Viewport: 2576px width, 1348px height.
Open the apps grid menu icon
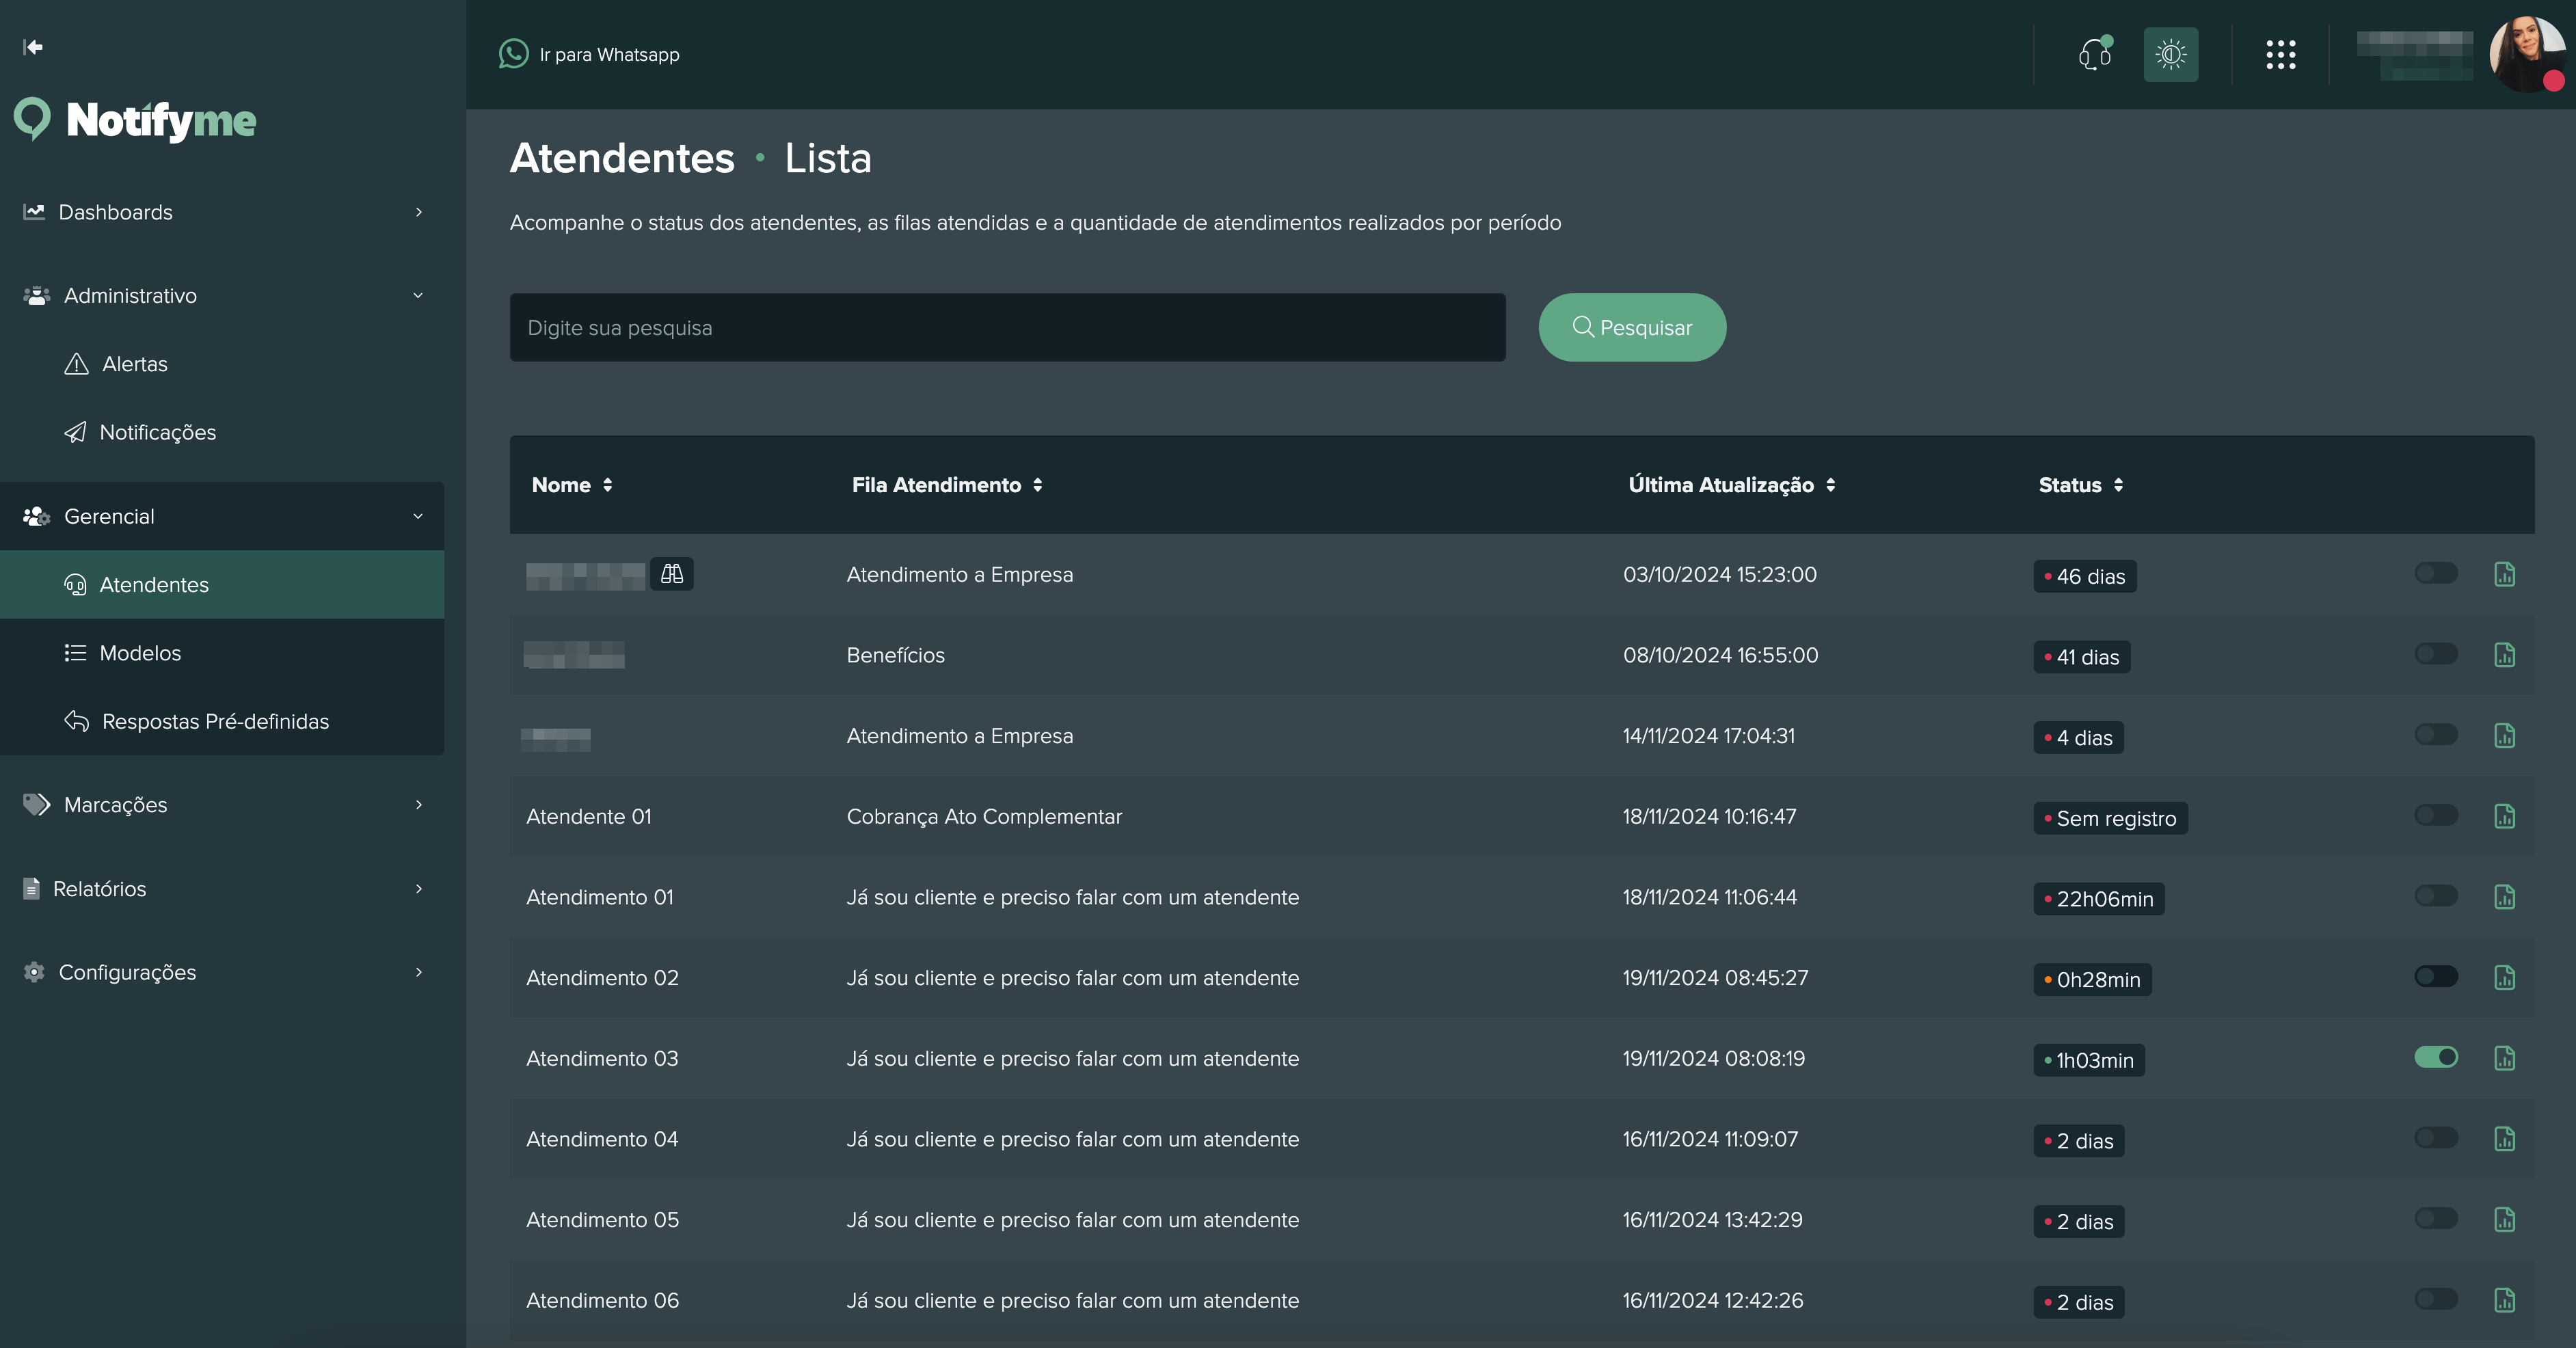pyautogui.click(x=2280, y=54)
